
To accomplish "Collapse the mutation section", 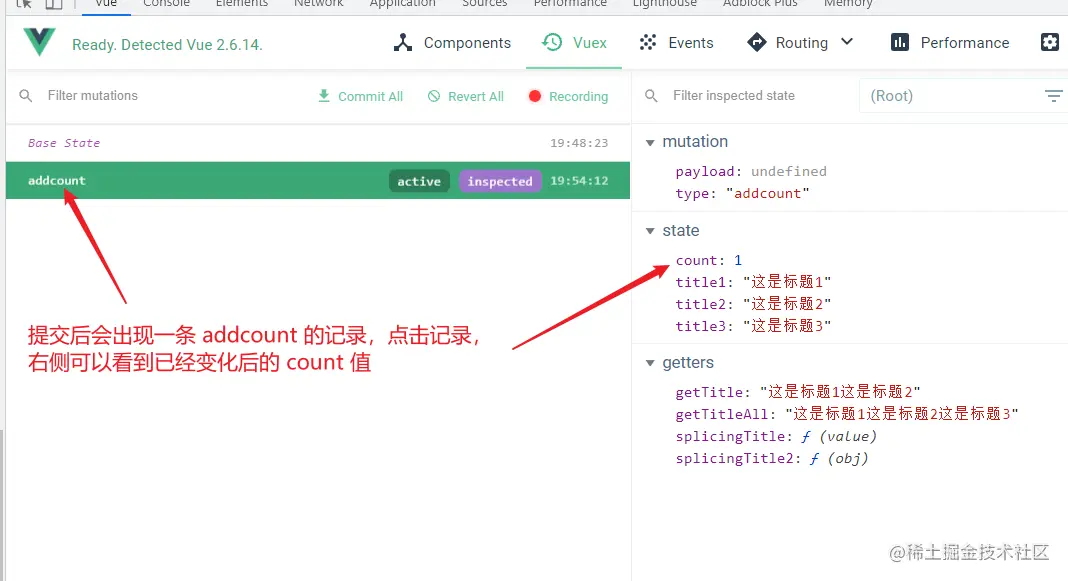I will click(650, 142).
